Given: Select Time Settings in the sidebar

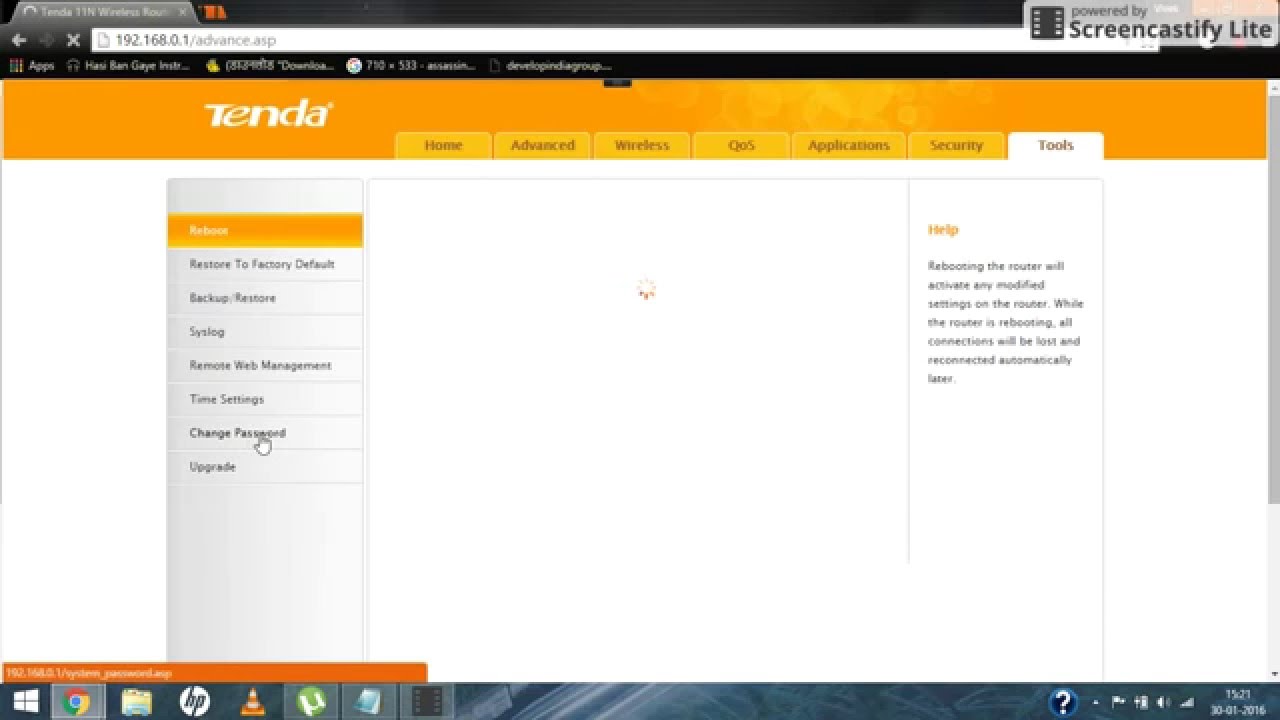Looking at the screenshot, I should point(265,399).
